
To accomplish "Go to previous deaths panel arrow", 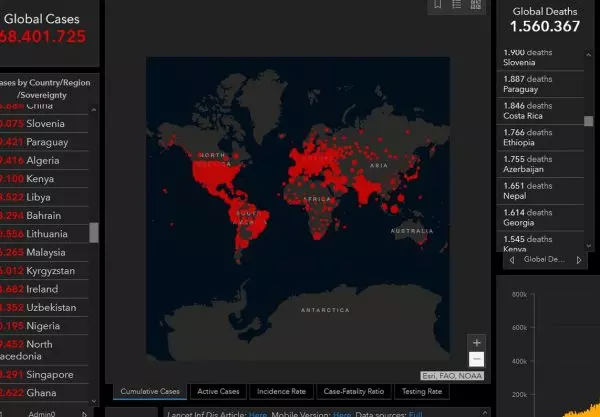I will 513,259.
